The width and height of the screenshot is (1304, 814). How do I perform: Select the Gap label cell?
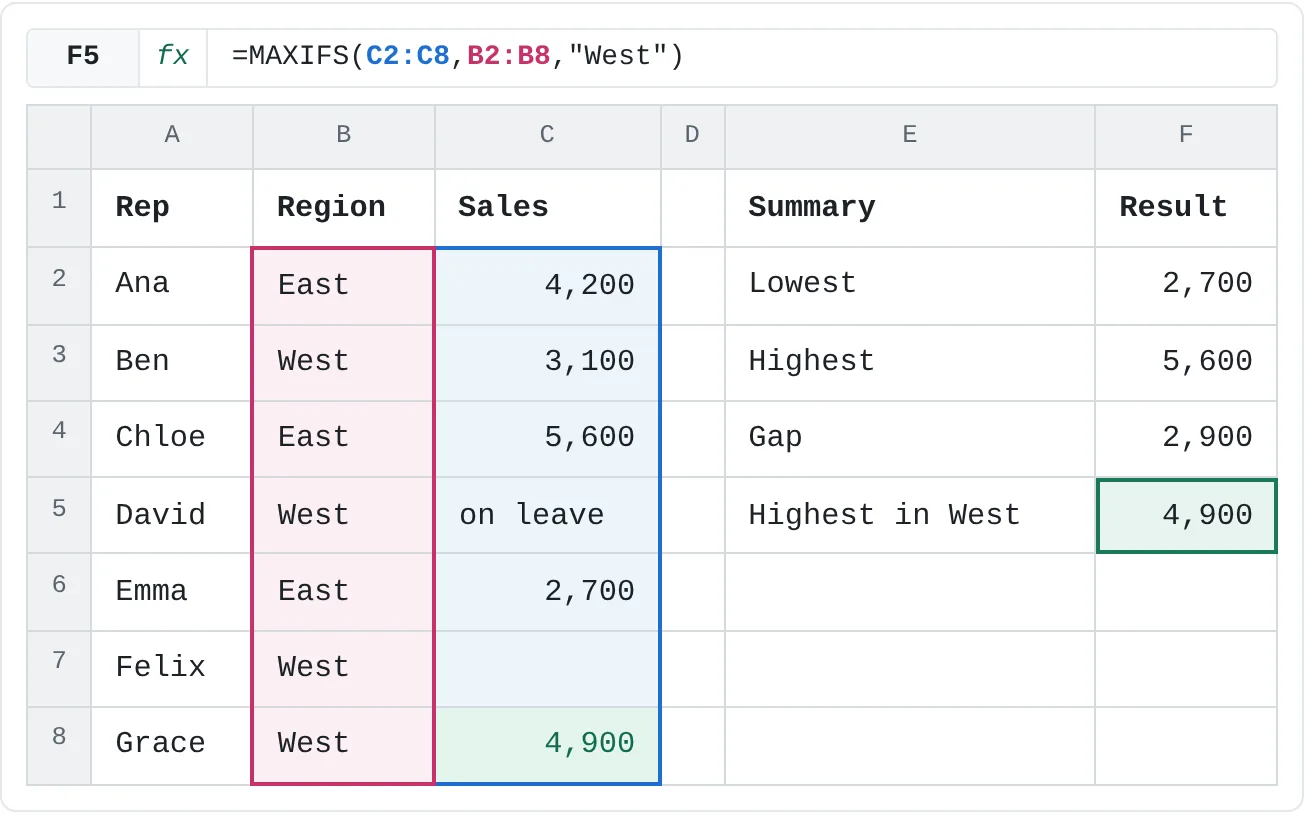tap(910, 439)
